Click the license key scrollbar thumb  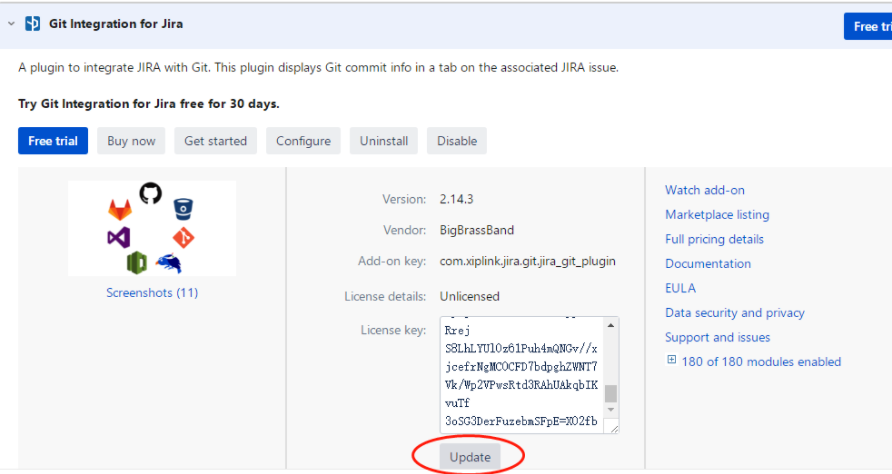(610, 393)
